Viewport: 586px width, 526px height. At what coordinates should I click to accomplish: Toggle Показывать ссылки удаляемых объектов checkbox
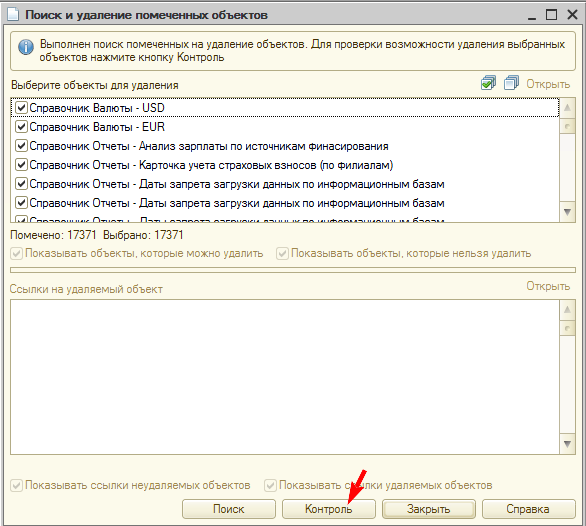pyautogui.click(x=270, y=485)
